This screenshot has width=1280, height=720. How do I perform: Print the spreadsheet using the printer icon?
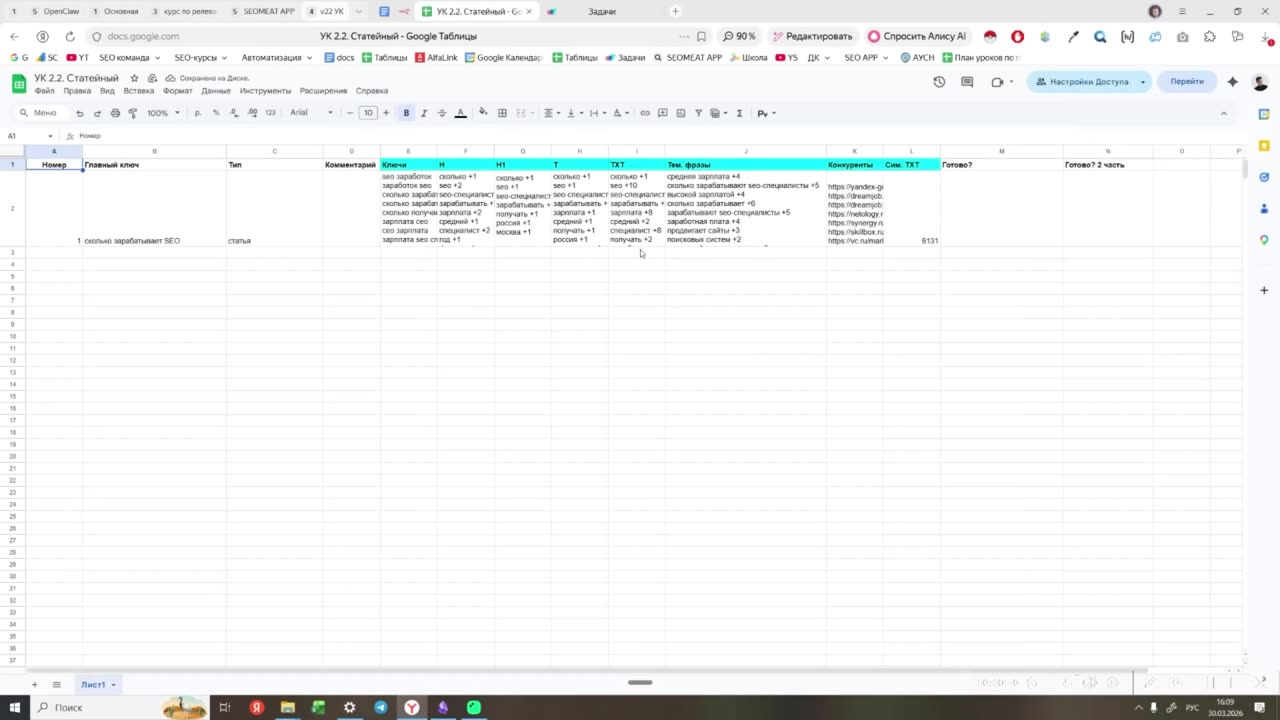pos(115,113)
